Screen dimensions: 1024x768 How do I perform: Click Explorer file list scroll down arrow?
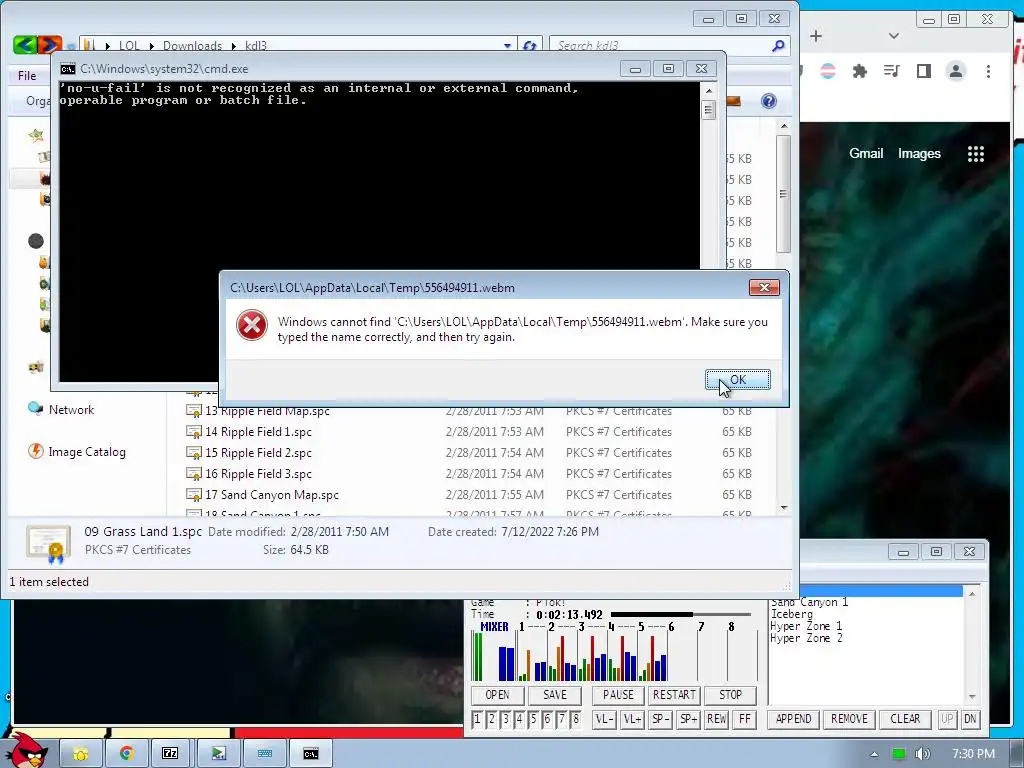tap(784, 507)
